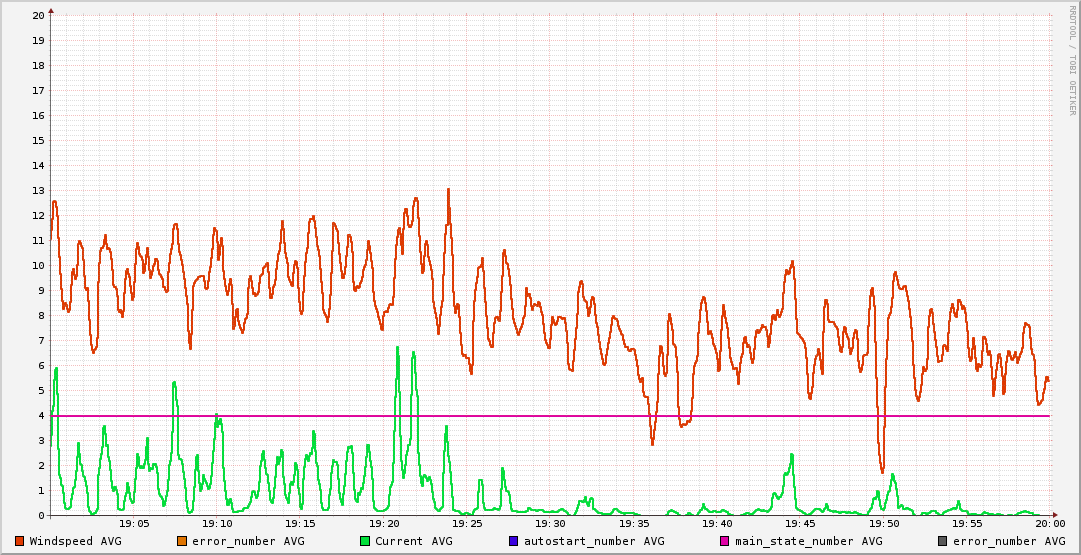Select the 19:50 time axis label
The width and height of the screenshot is (1081, 555).
pyautogui.click(x=883, y=523)
